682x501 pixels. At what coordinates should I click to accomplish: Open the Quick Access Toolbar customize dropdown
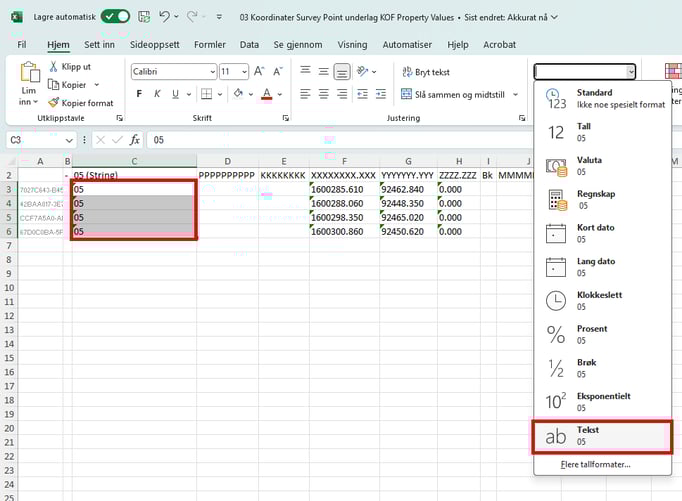tap(219, 17)
